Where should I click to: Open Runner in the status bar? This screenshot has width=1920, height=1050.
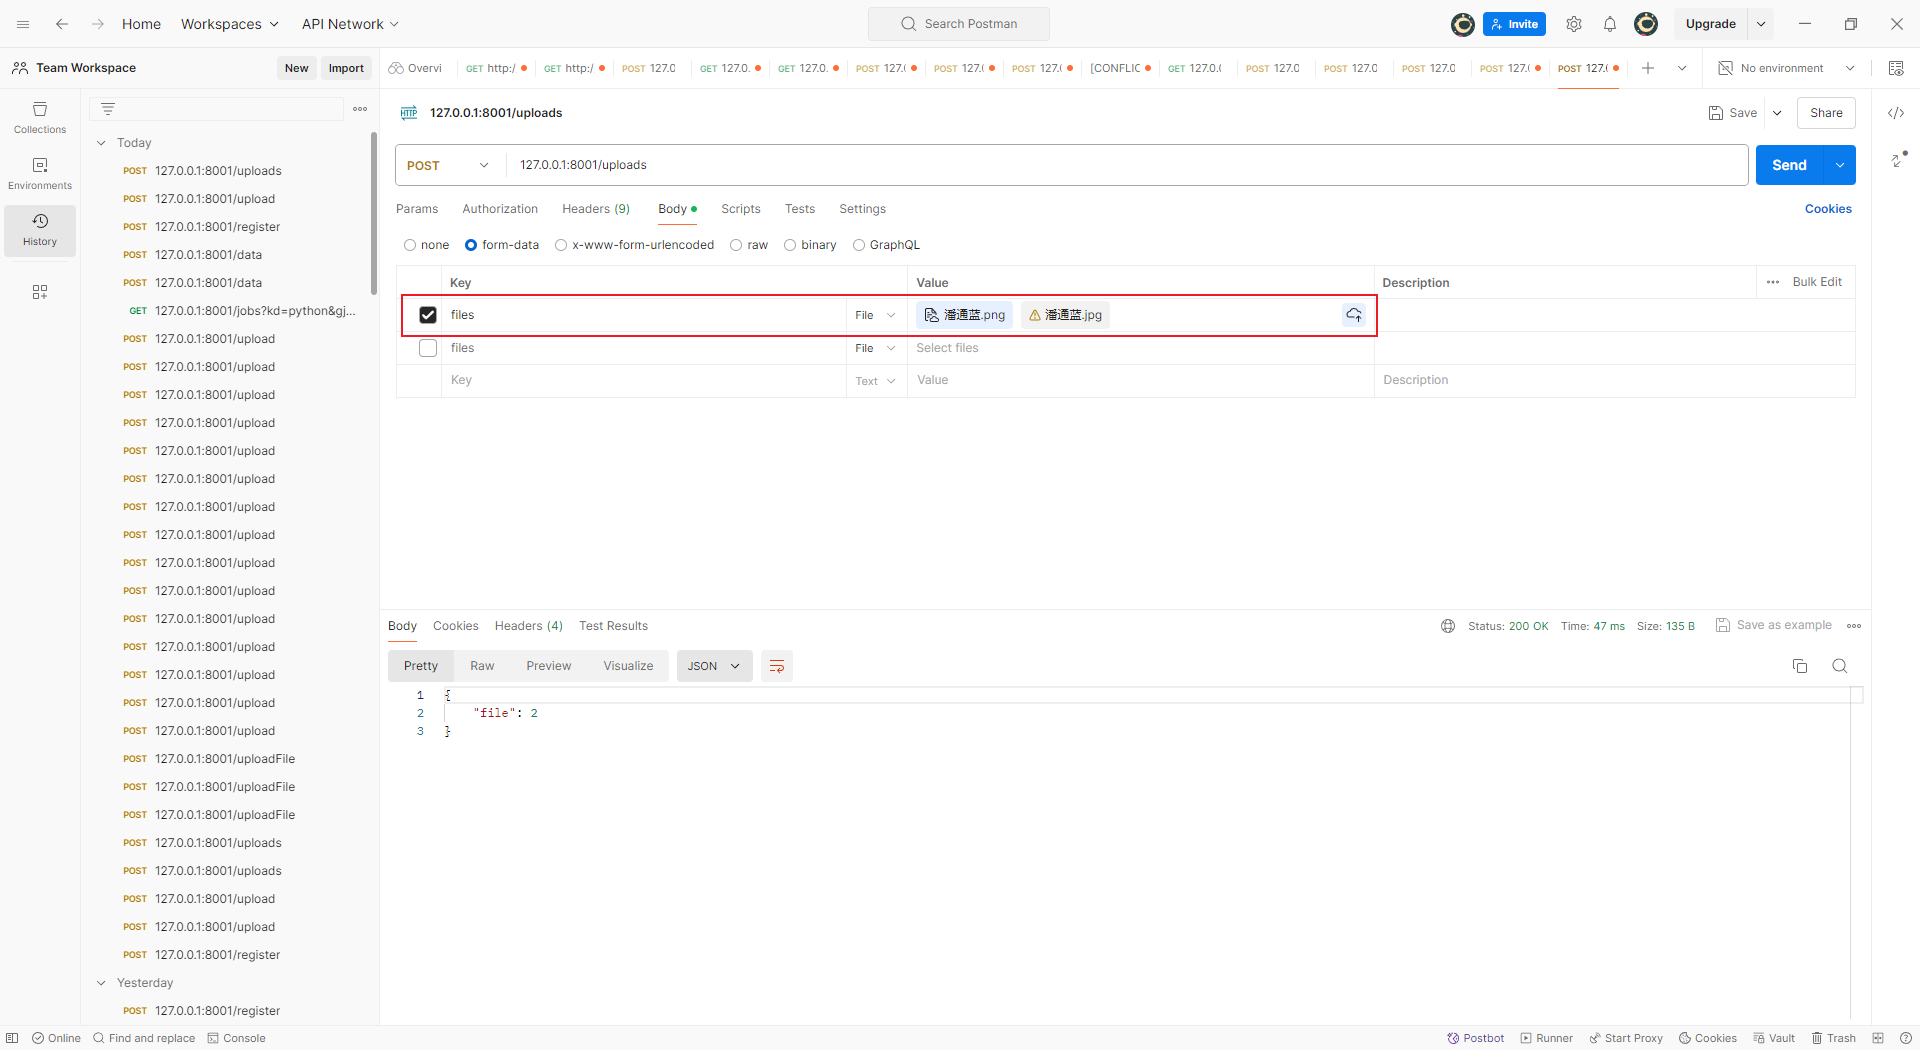[1547, 1038]
